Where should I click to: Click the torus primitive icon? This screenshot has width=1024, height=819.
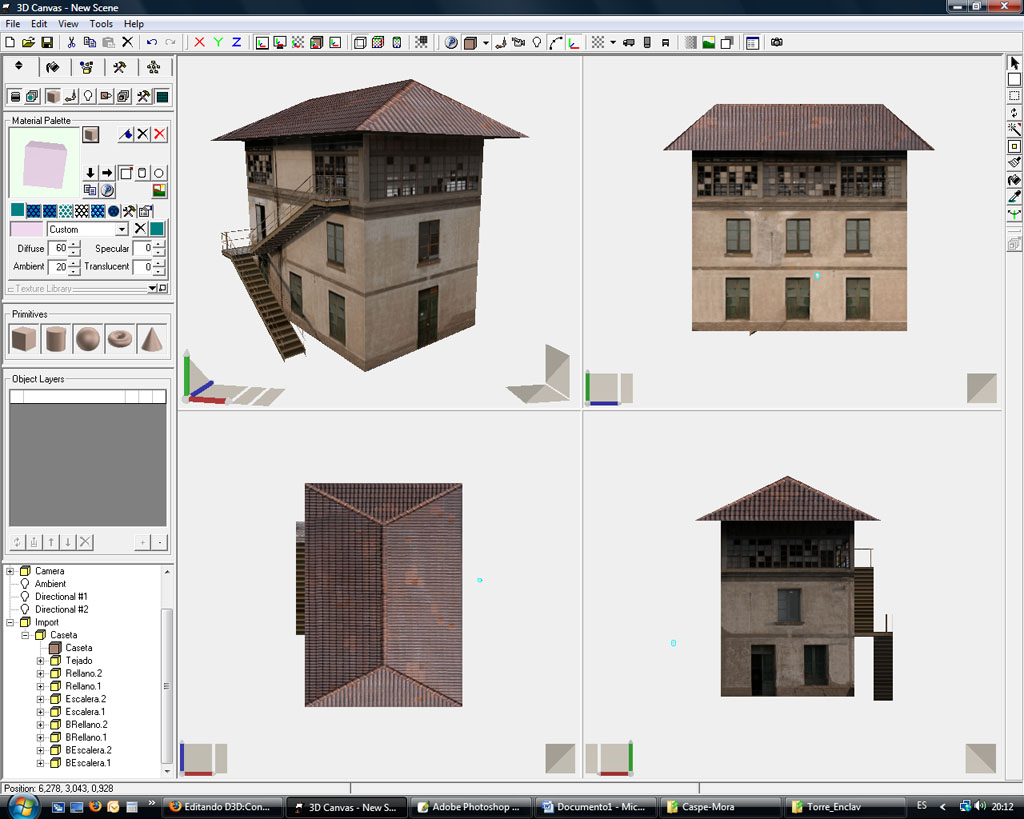pyautogui.click(x=120, y=339)
